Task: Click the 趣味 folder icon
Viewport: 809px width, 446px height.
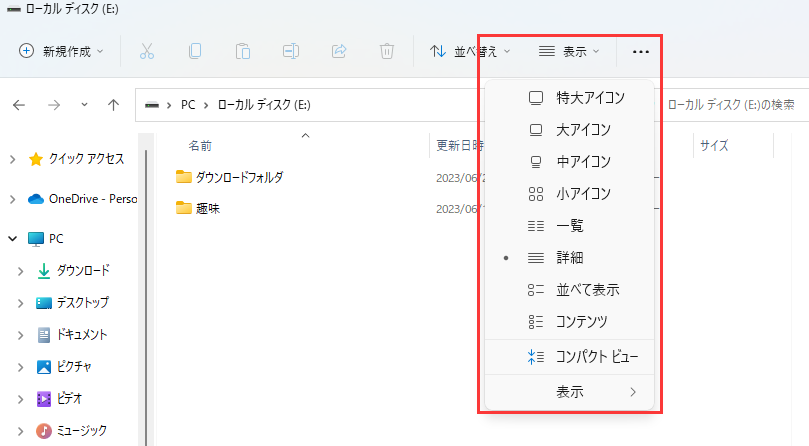Action: tap(184, 208)
